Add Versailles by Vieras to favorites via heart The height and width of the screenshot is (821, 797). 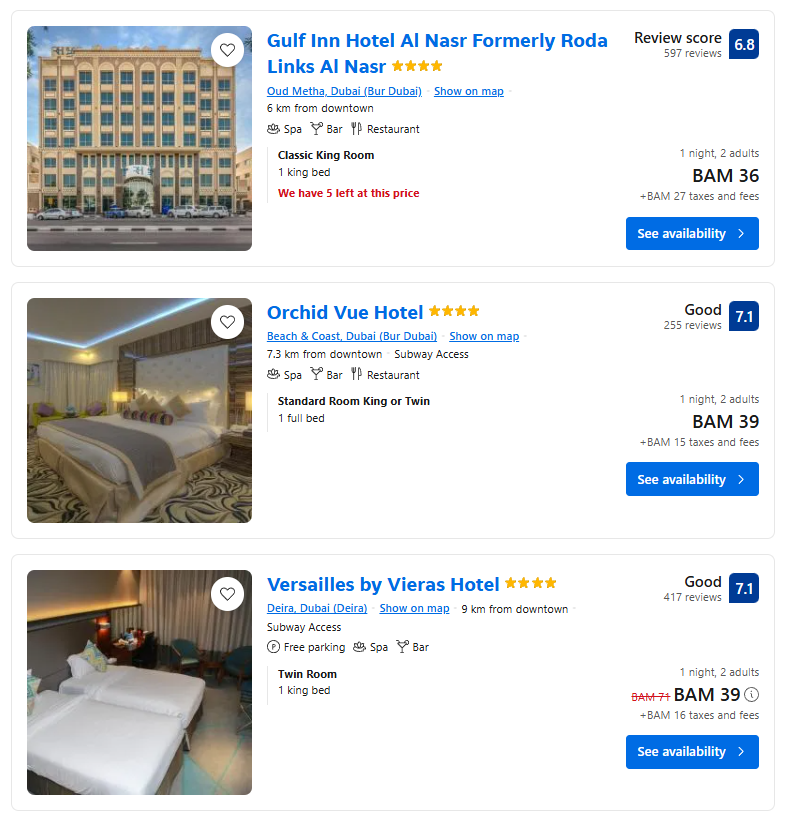tap(227, 593)
